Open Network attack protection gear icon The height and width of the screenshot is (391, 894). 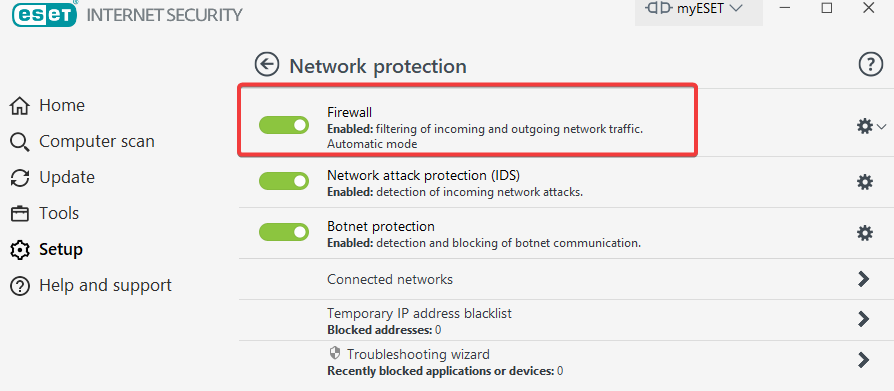pos(865,182)
